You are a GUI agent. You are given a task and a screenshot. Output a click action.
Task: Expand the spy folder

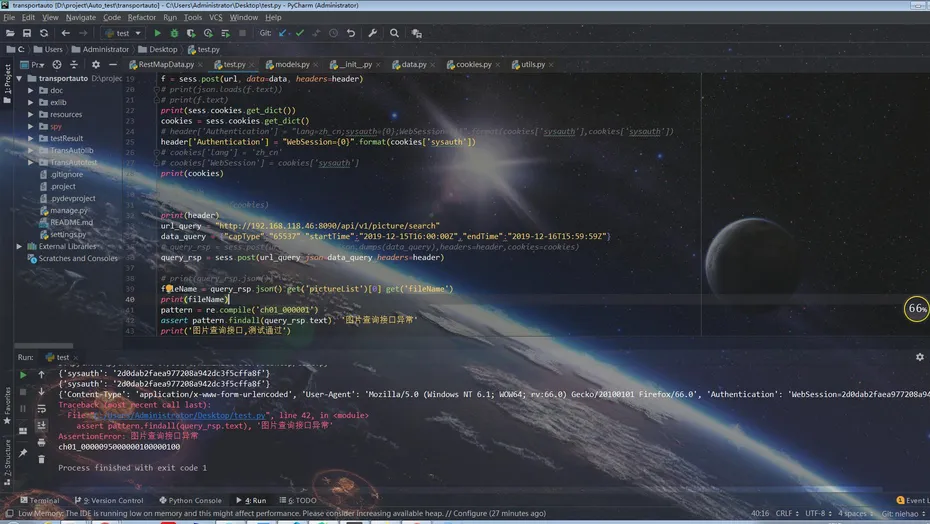(x=31, y=126)
